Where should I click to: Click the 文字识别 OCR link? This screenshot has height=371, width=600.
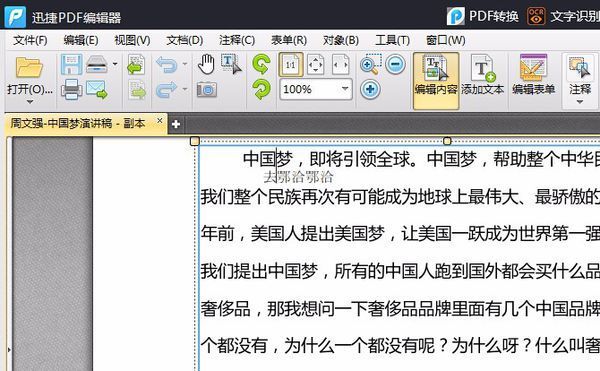coord(563,16)
